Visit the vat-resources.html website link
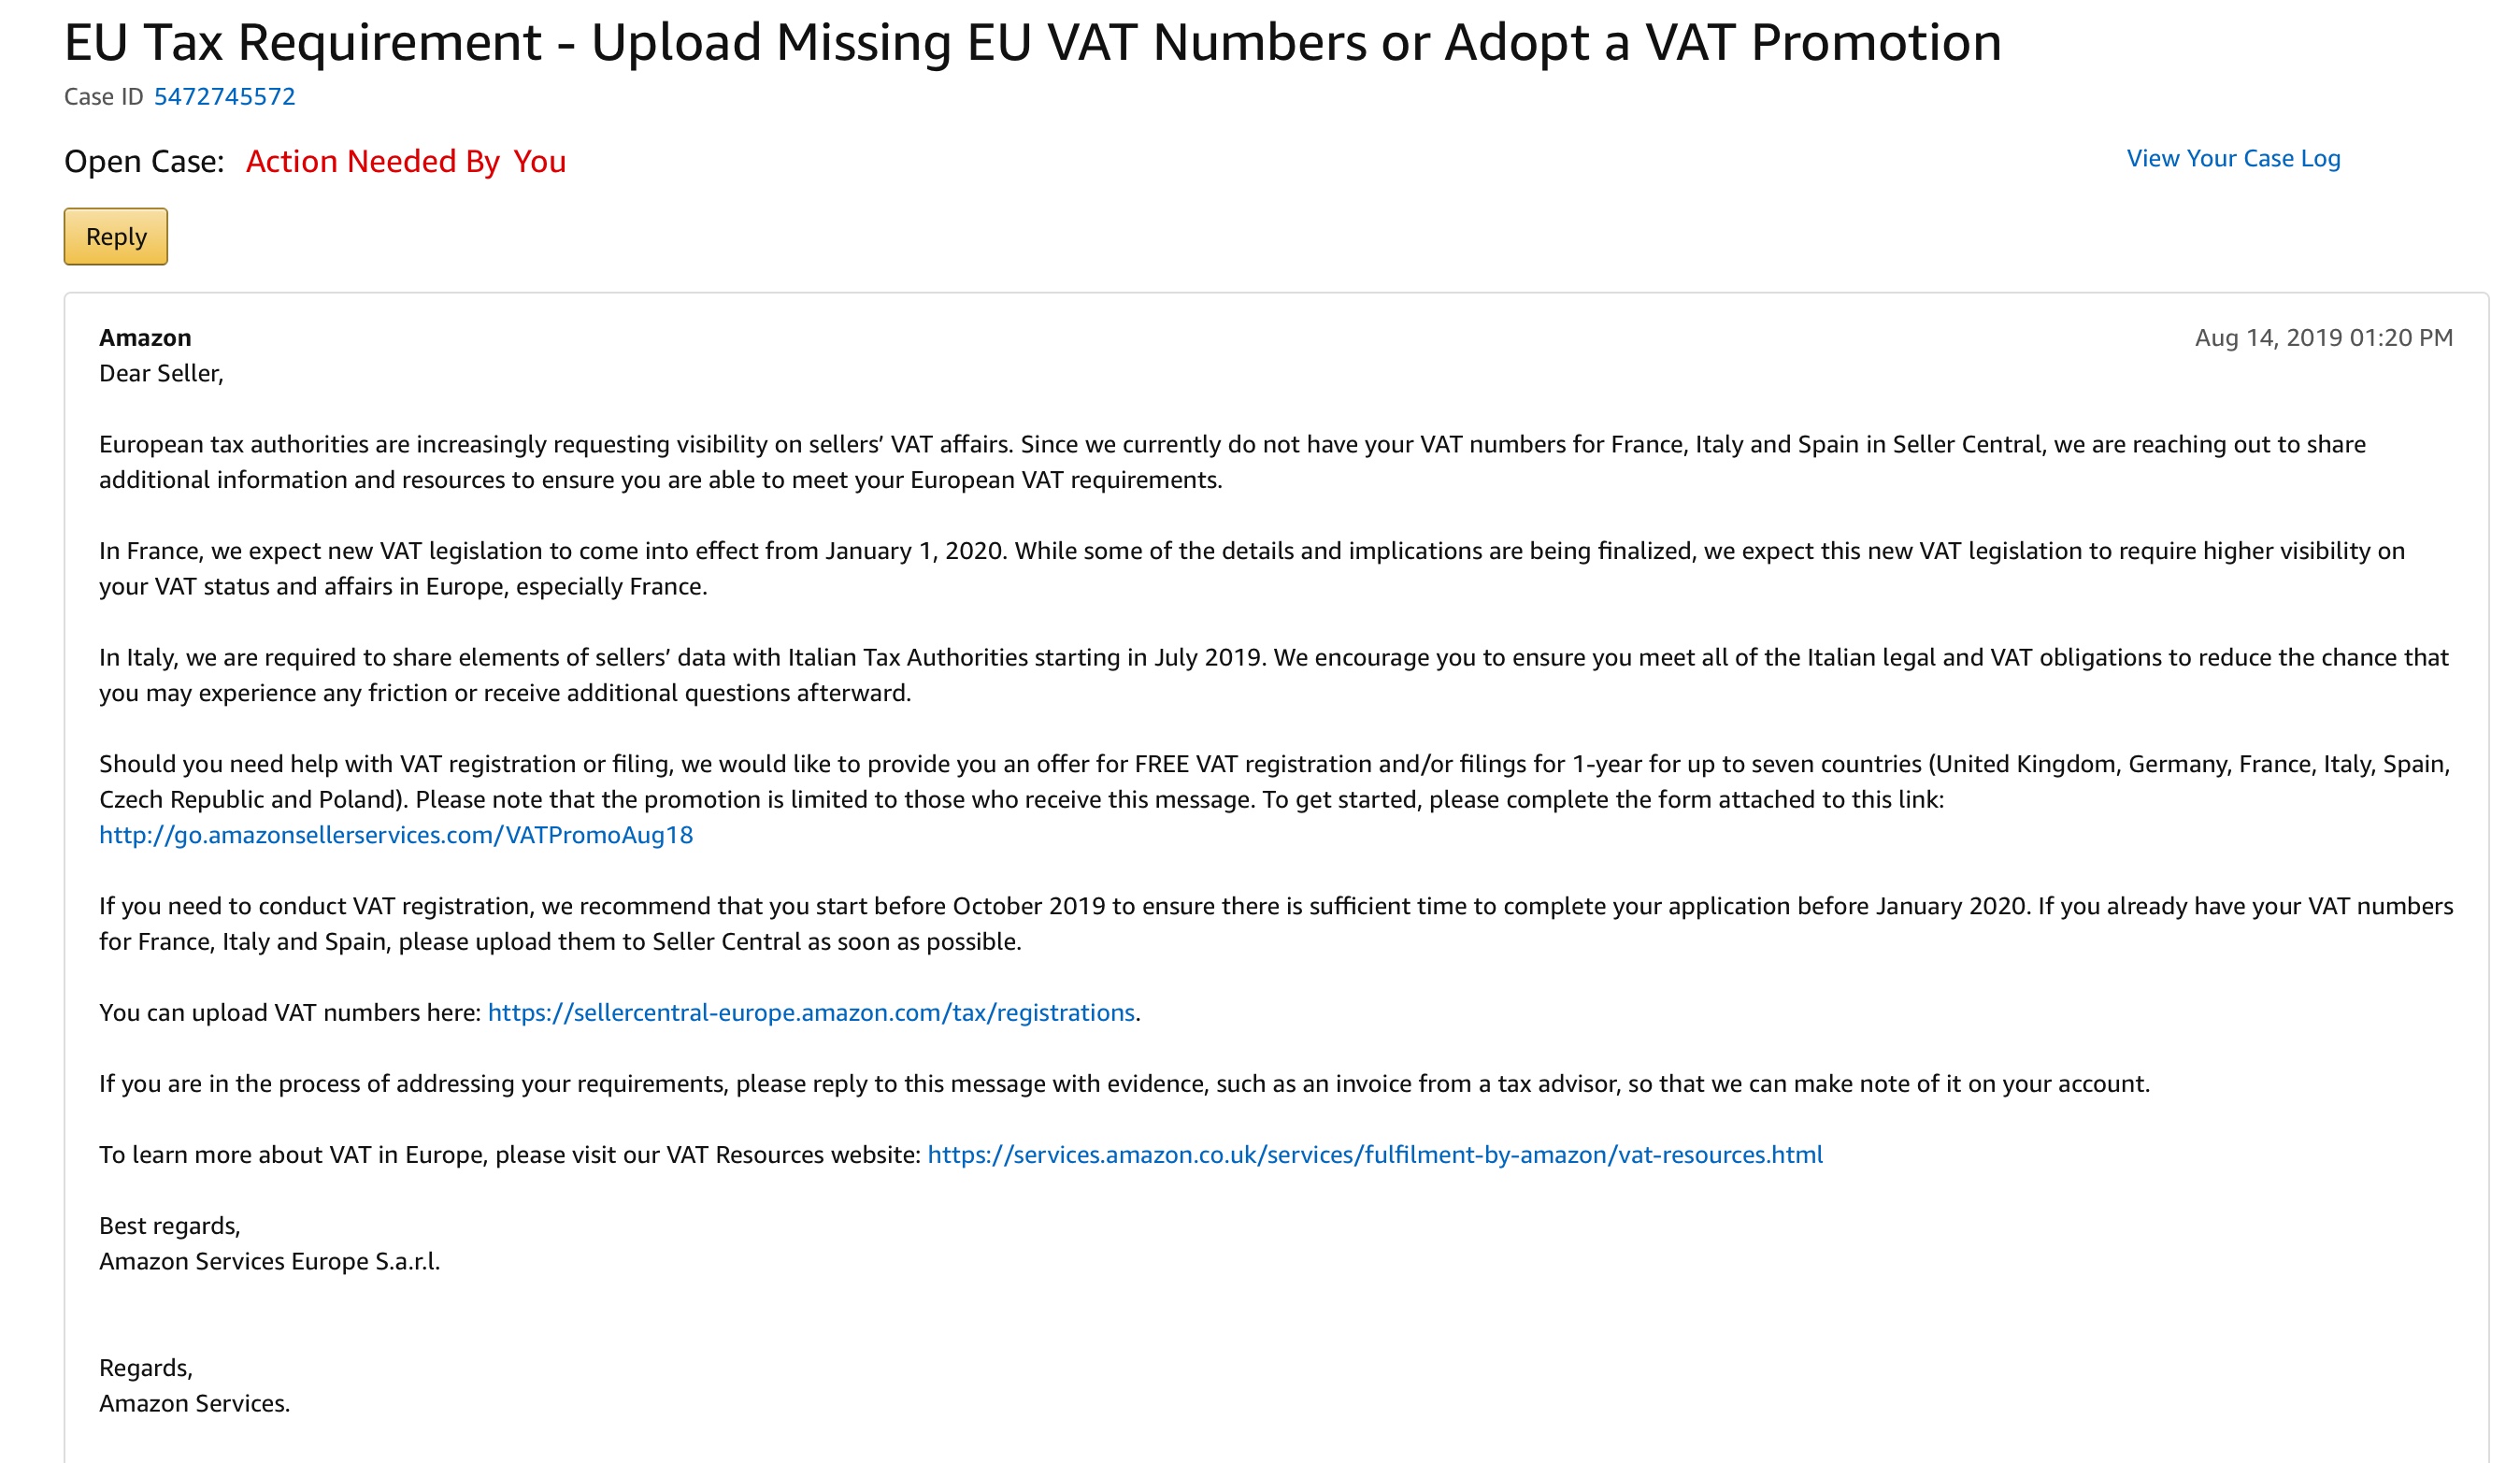Screen dimensions: 2520x1463 click(1374, 1155)
